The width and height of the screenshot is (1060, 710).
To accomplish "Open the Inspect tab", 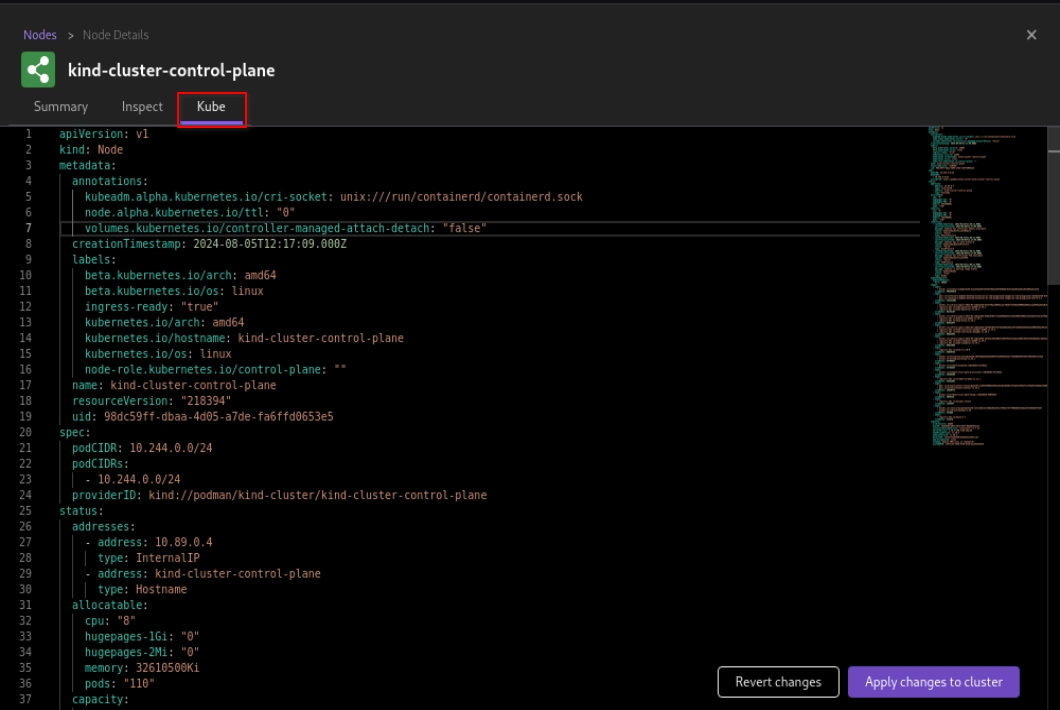I will tap(142, 107).
